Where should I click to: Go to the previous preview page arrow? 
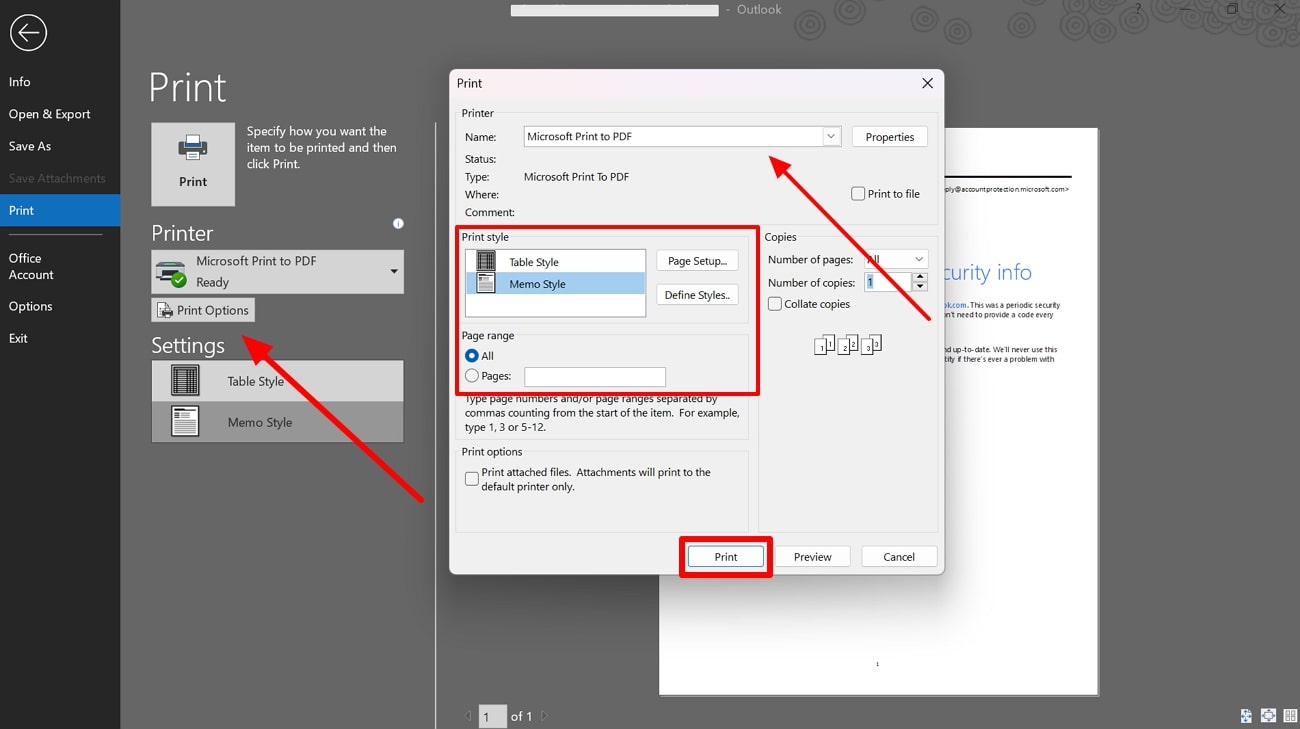click(467, 716)
